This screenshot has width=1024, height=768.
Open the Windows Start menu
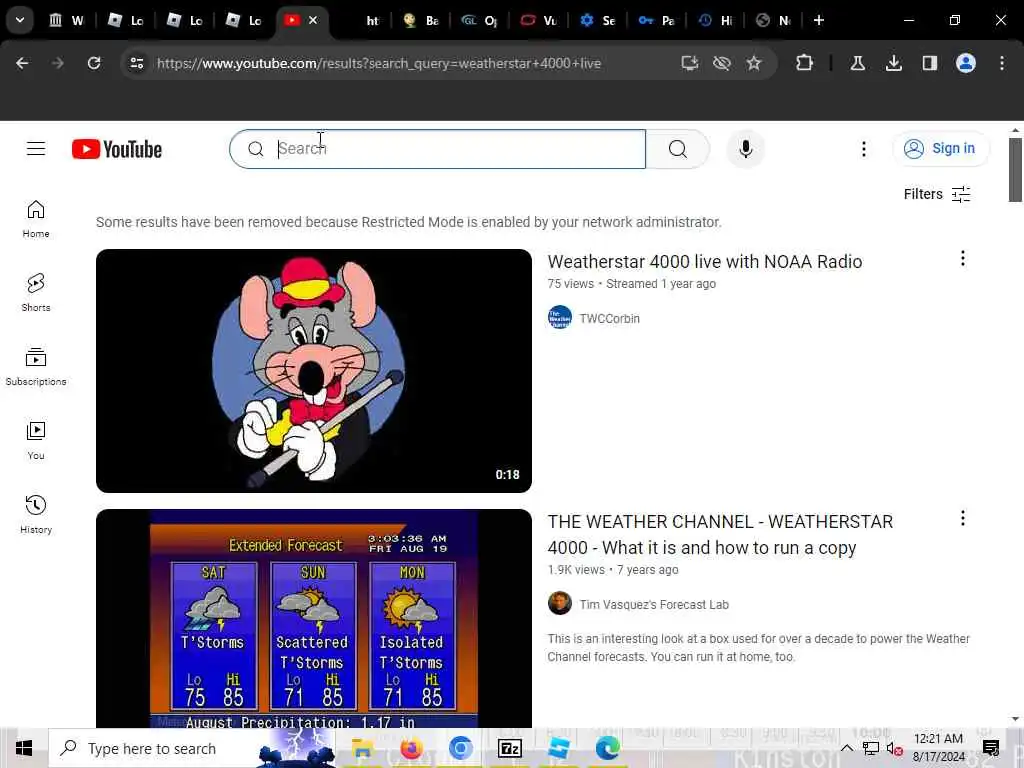point(24,748)
